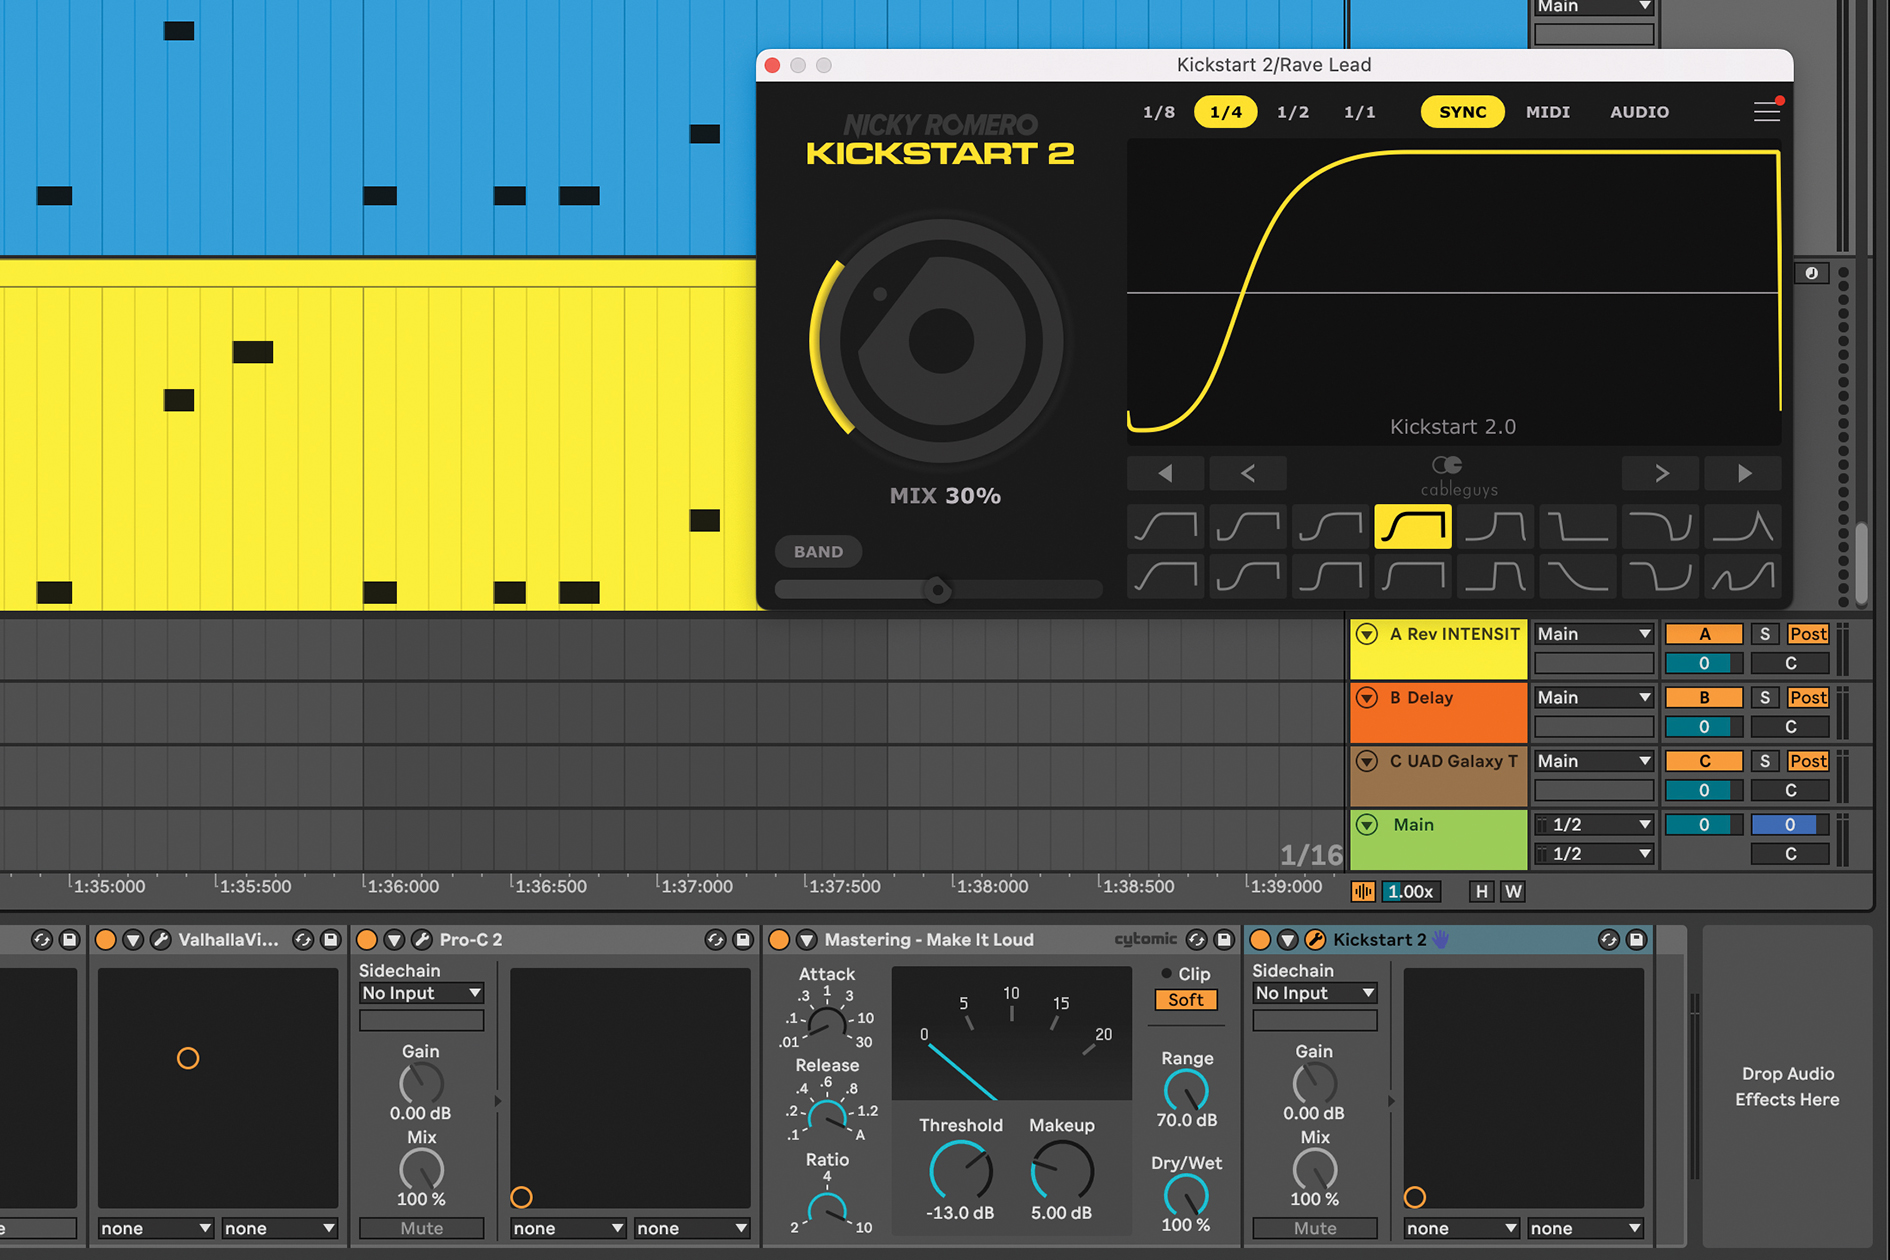Open Kickstart 2 device wrench configure icon
The height and width of the screenshot is (1260, 1890).
[1315, 939]
